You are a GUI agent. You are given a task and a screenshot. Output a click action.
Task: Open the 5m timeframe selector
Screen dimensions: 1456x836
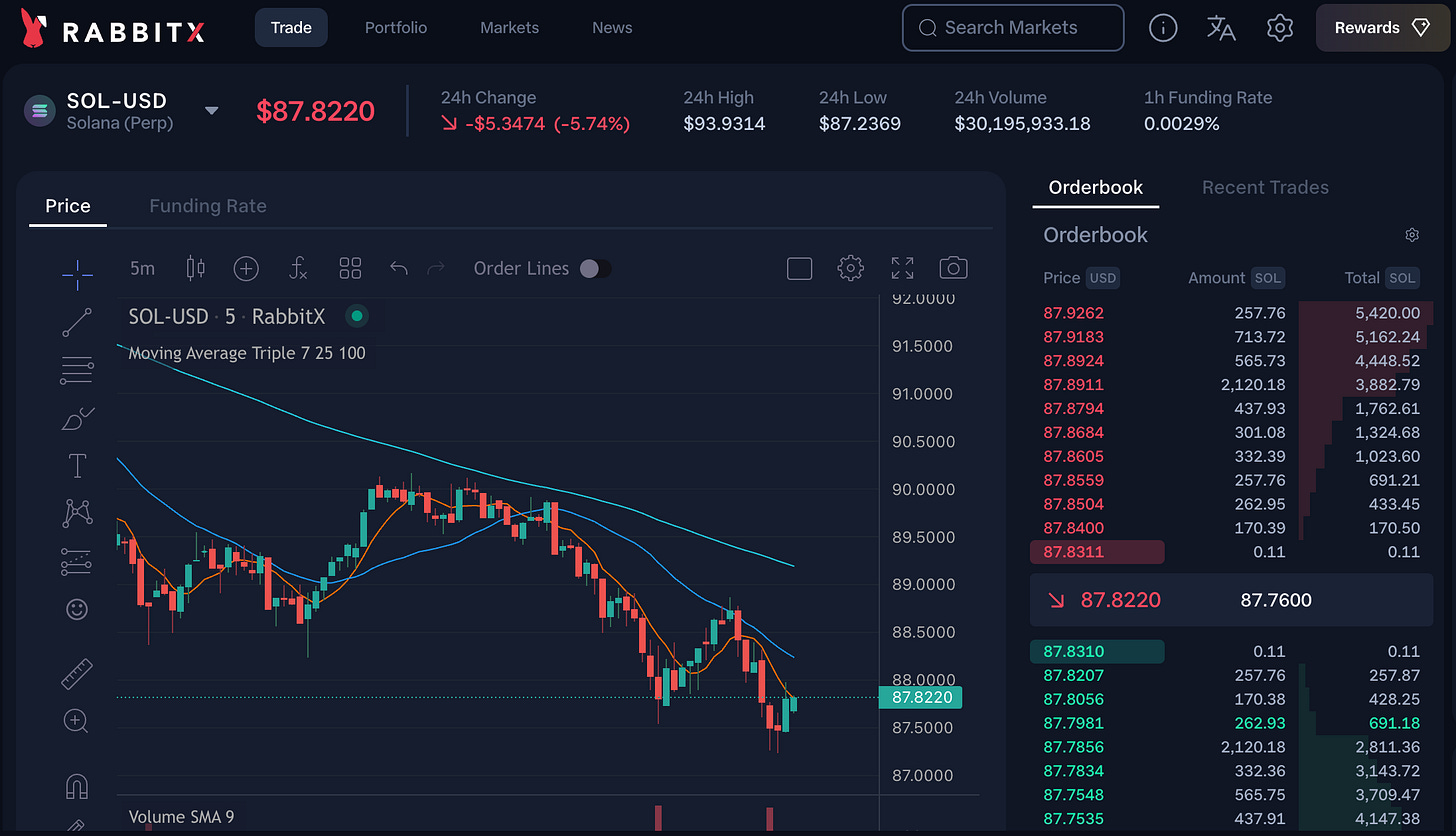coord(141,268)
